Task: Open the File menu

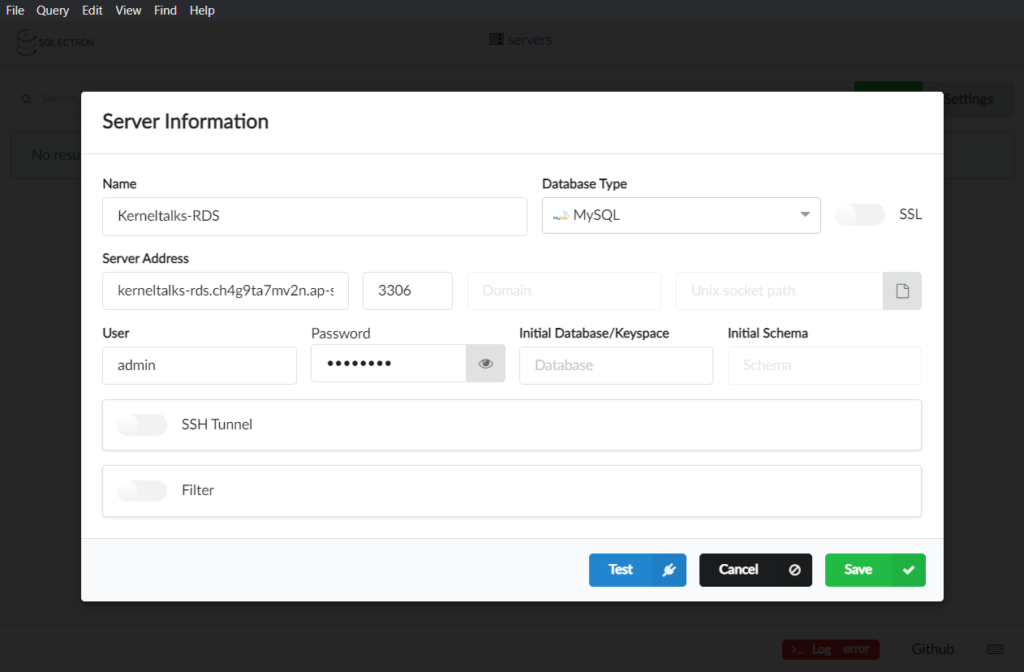Action: click(x=14, y=10)
